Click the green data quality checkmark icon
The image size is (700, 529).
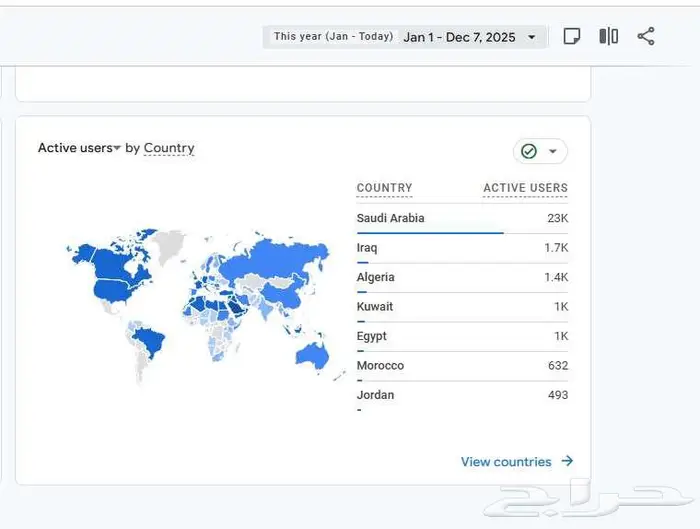(529, 151)
